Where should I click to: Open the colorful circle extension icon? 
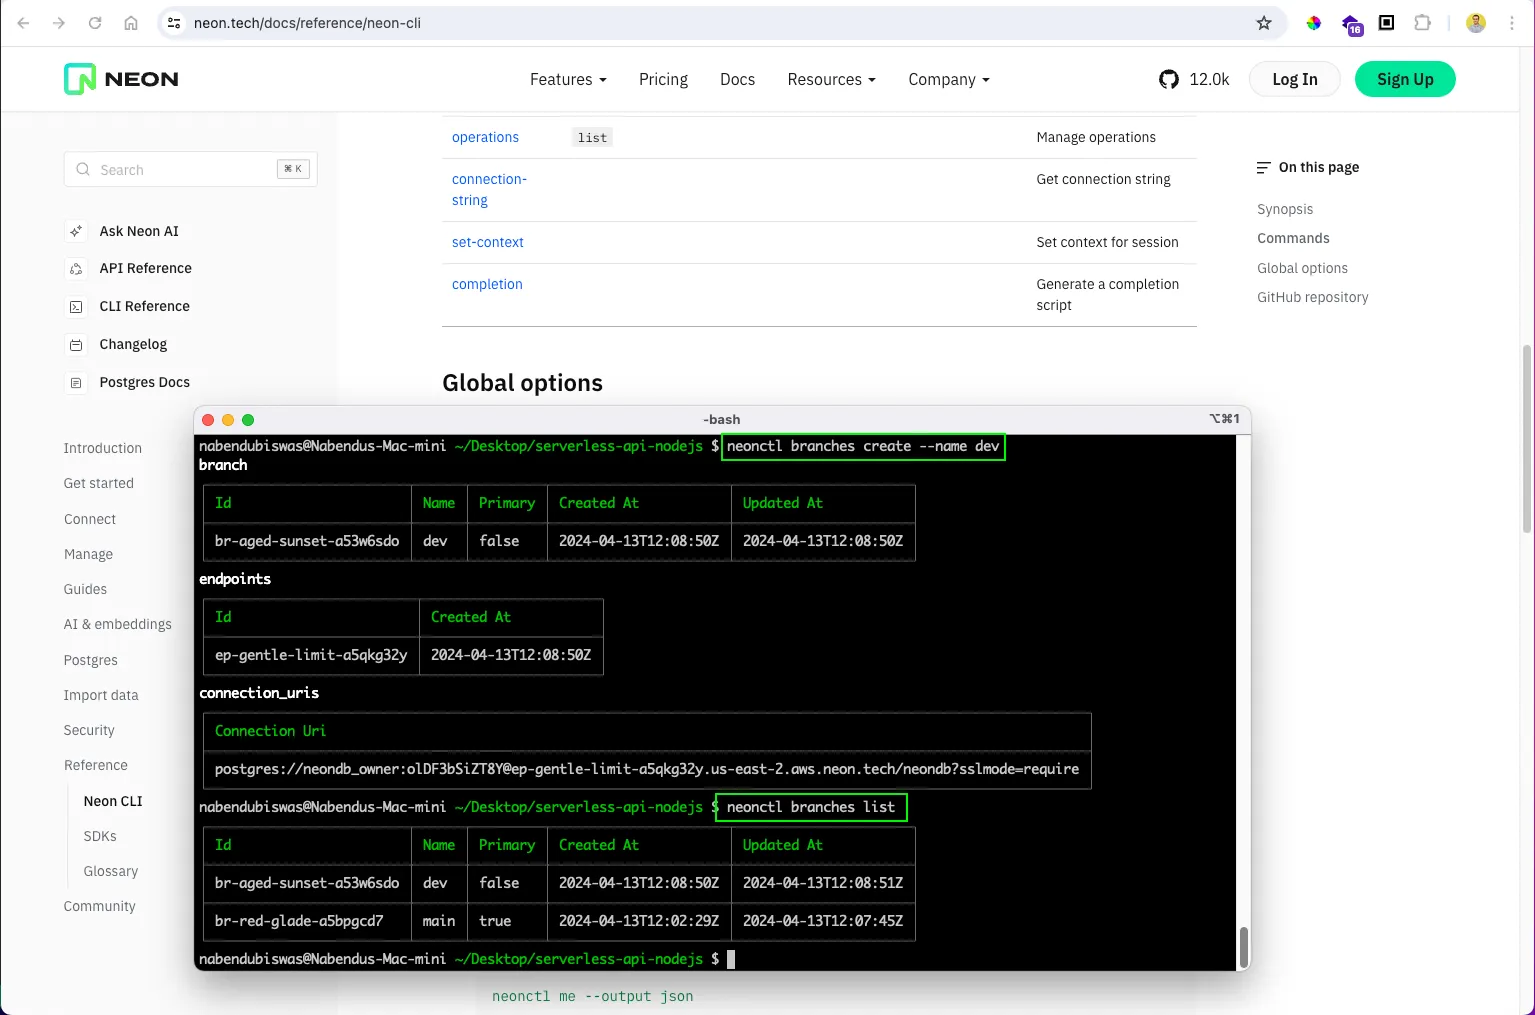click(1314, 23)
